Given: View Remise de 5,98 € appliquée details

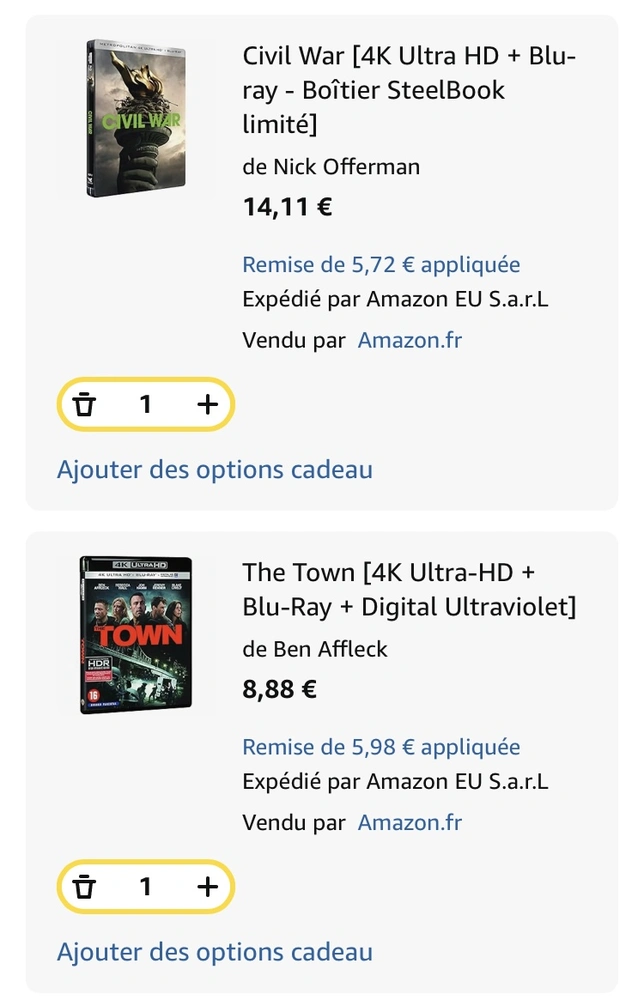Looking at the screenshot, I should 381,746.
